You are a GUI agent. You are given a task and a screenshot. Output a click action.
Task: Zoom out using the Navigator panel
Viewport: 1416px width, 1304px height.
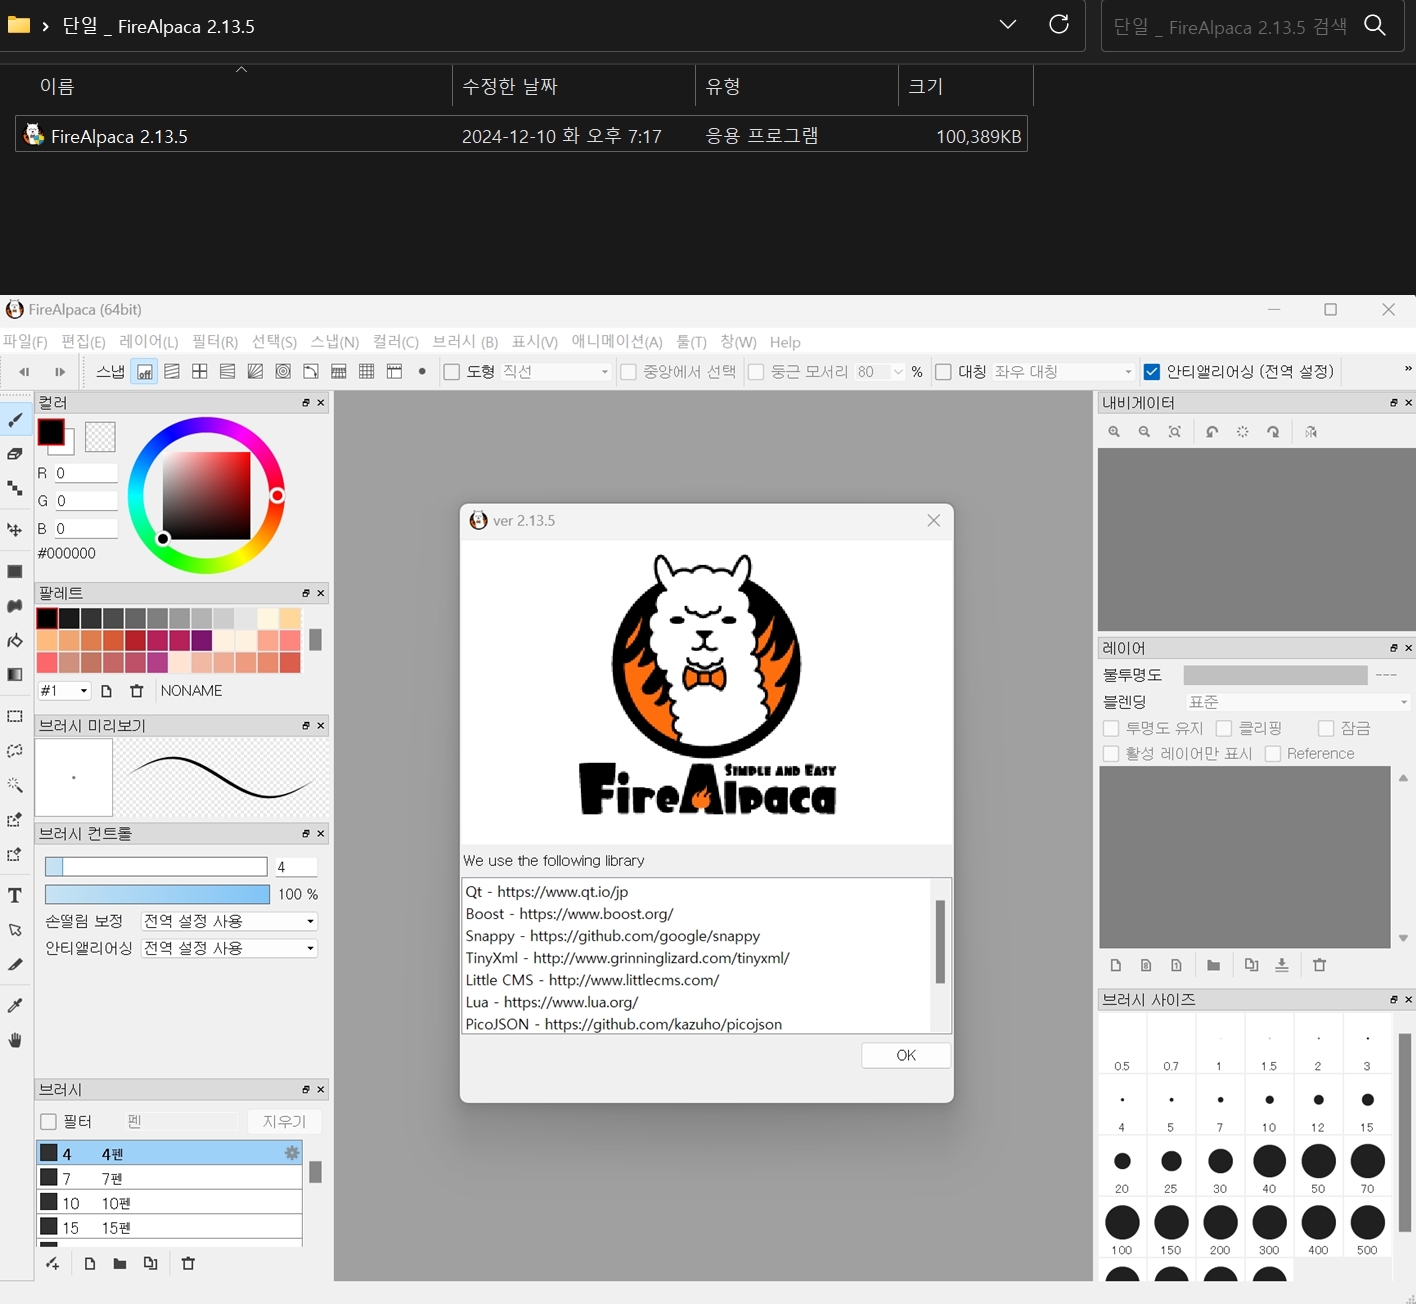(1144, 432)
